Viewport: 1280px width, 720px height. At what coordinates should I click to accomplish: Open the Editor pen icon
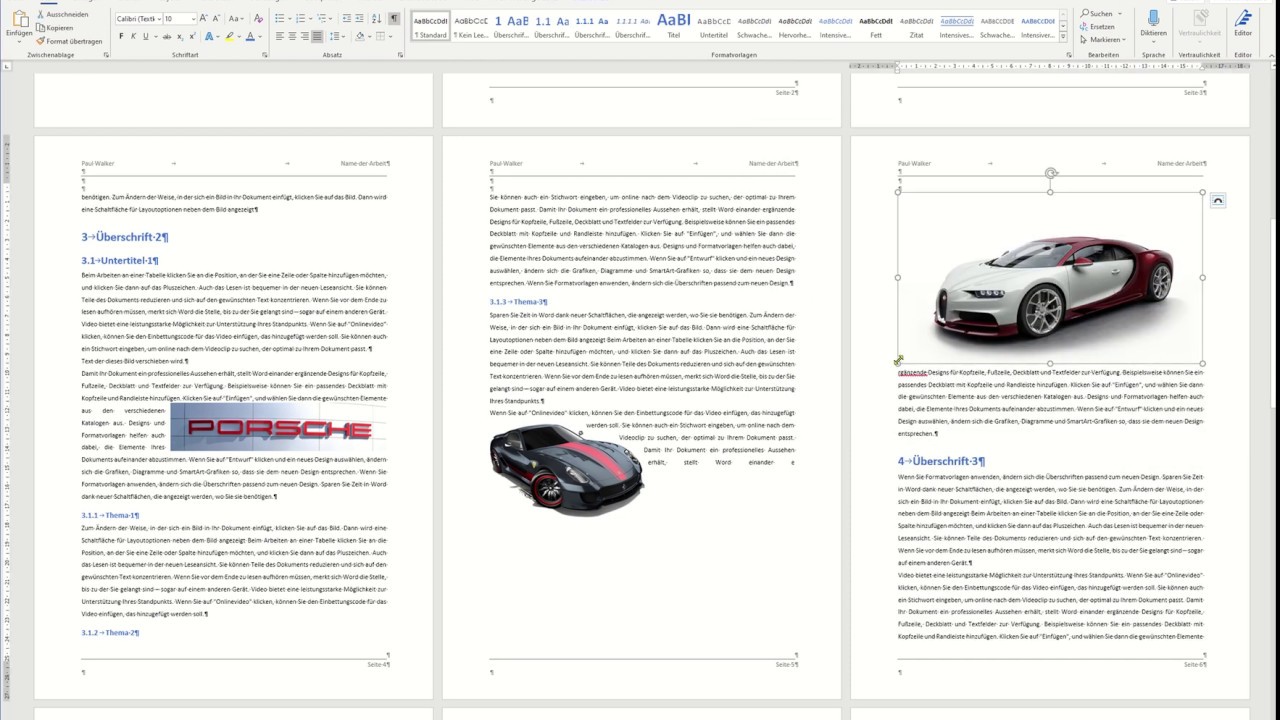[x=1243, y=20]
